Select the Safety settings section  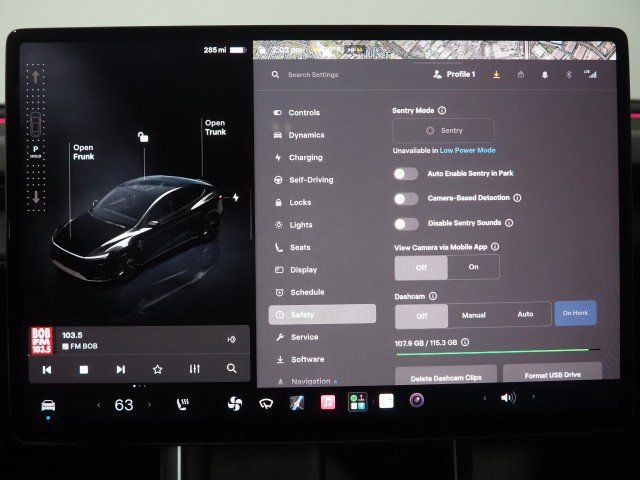coord(322,315)
